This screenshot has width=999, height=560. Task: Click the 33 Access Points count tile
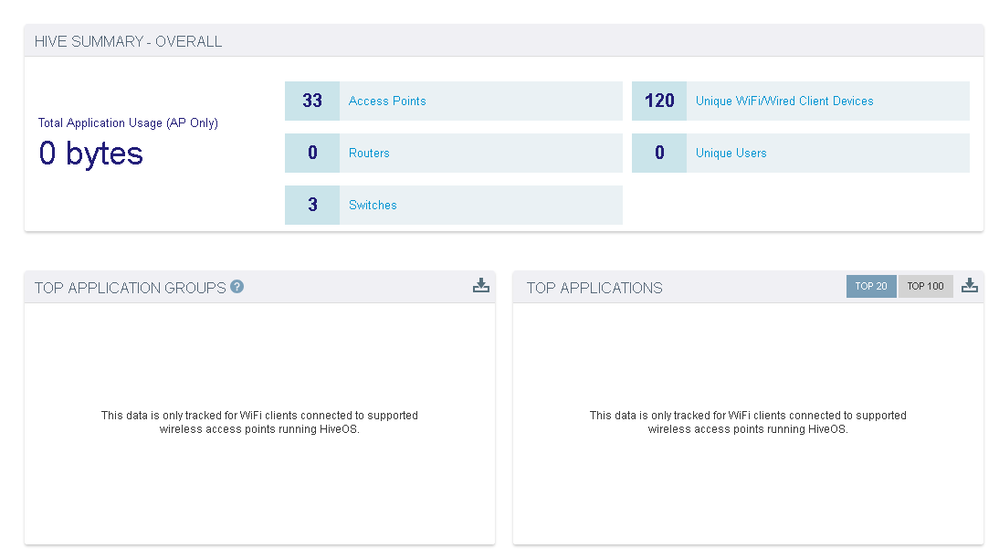(312, 101)
